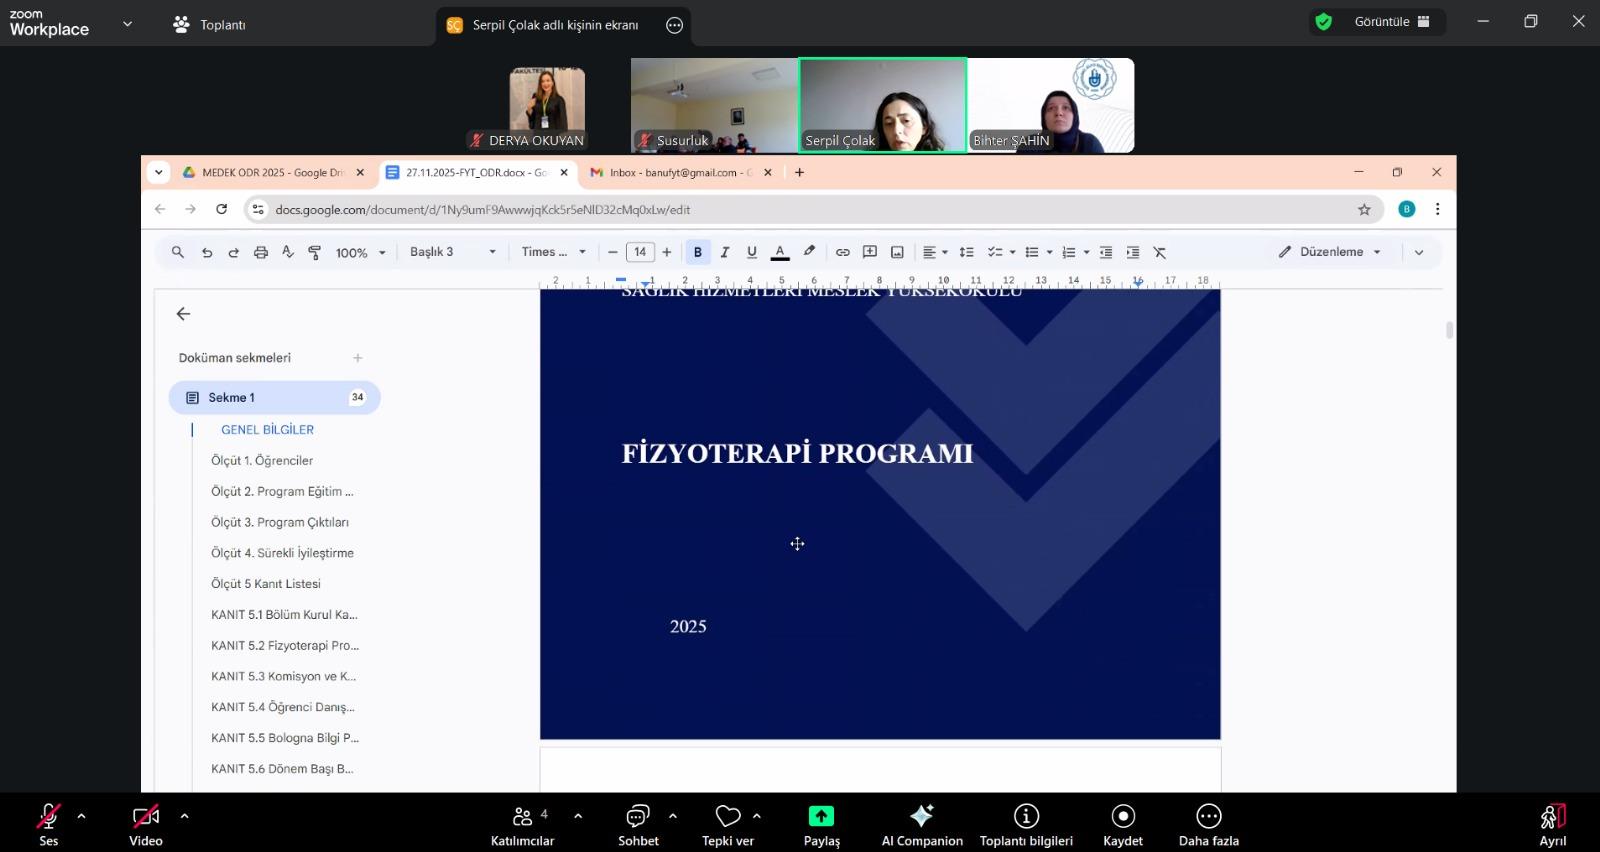Image resolution: width=1600 pixels, height=852 pixels.
Task: Click the Tepki ver reactions icon
Action: pyautogui.click(x=728, y=817)
